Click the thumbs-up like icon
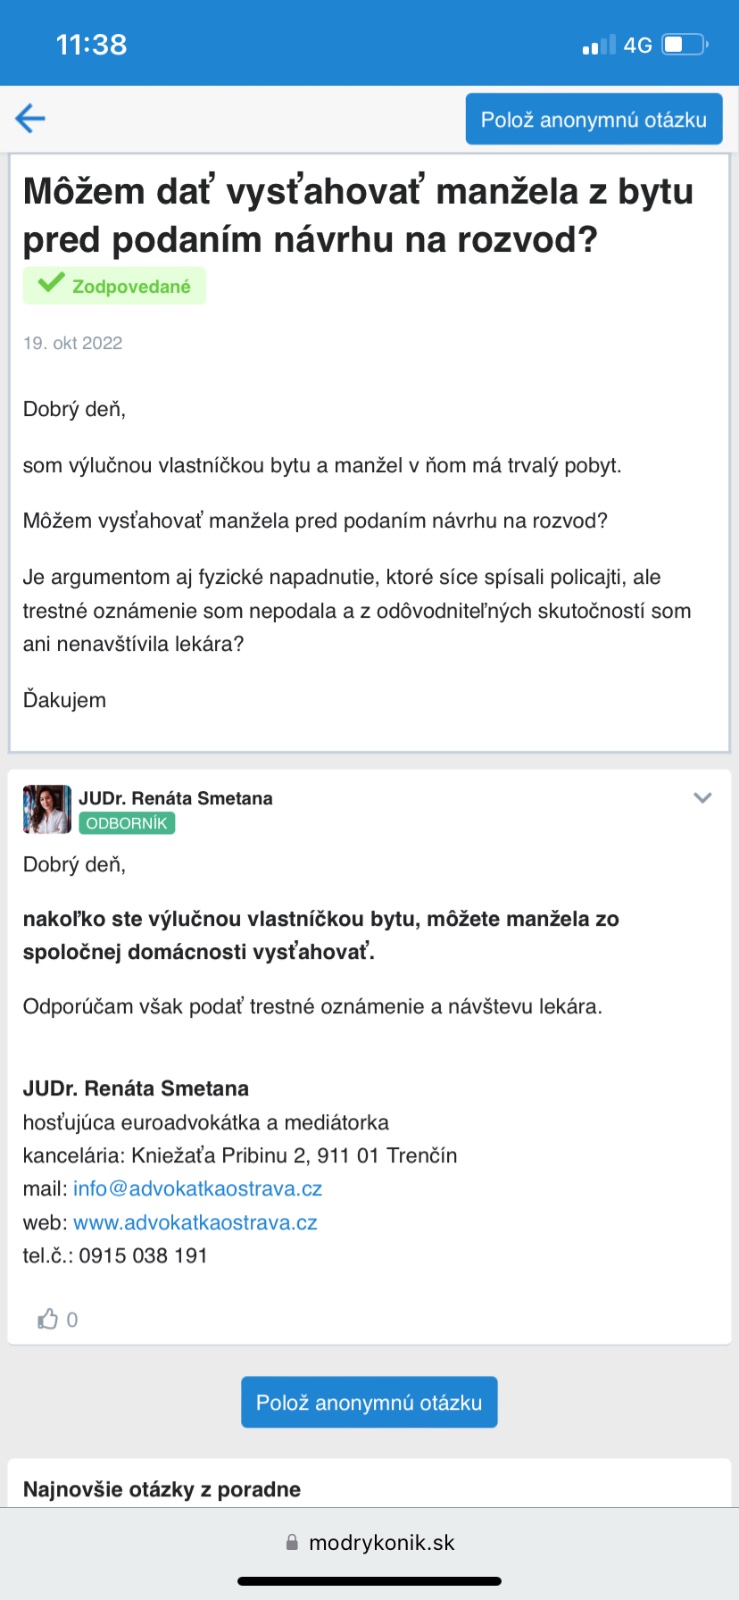739x1600 pixels. [47, 1320]
